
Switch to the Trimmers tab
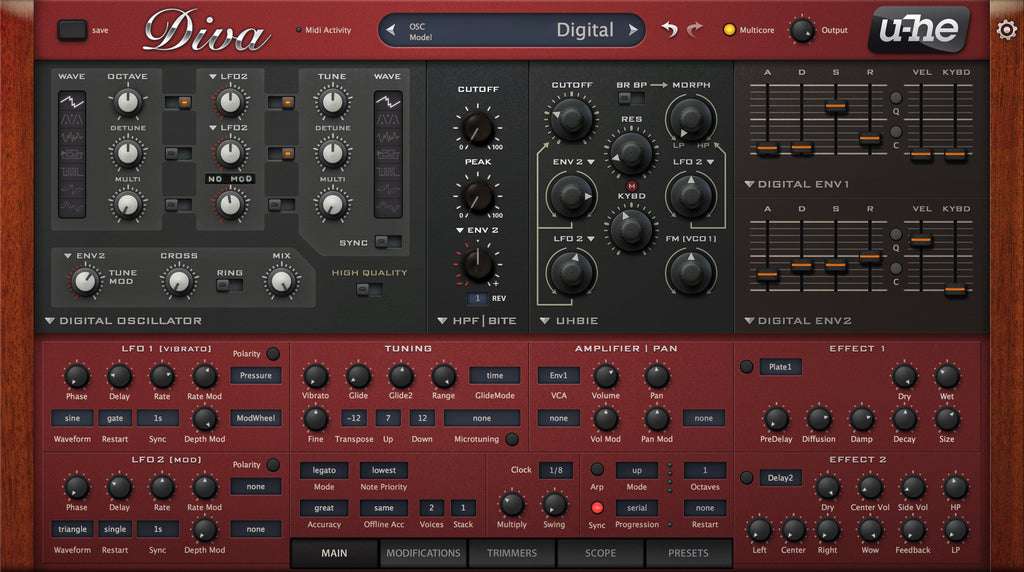[x=512, y=553]
